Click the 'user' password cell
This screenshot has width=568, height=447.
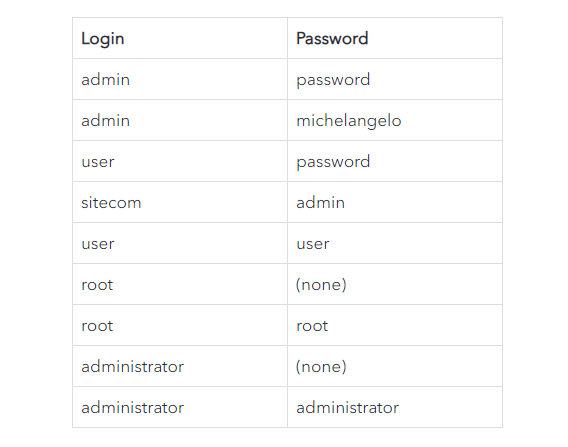(x=395, y=243)
